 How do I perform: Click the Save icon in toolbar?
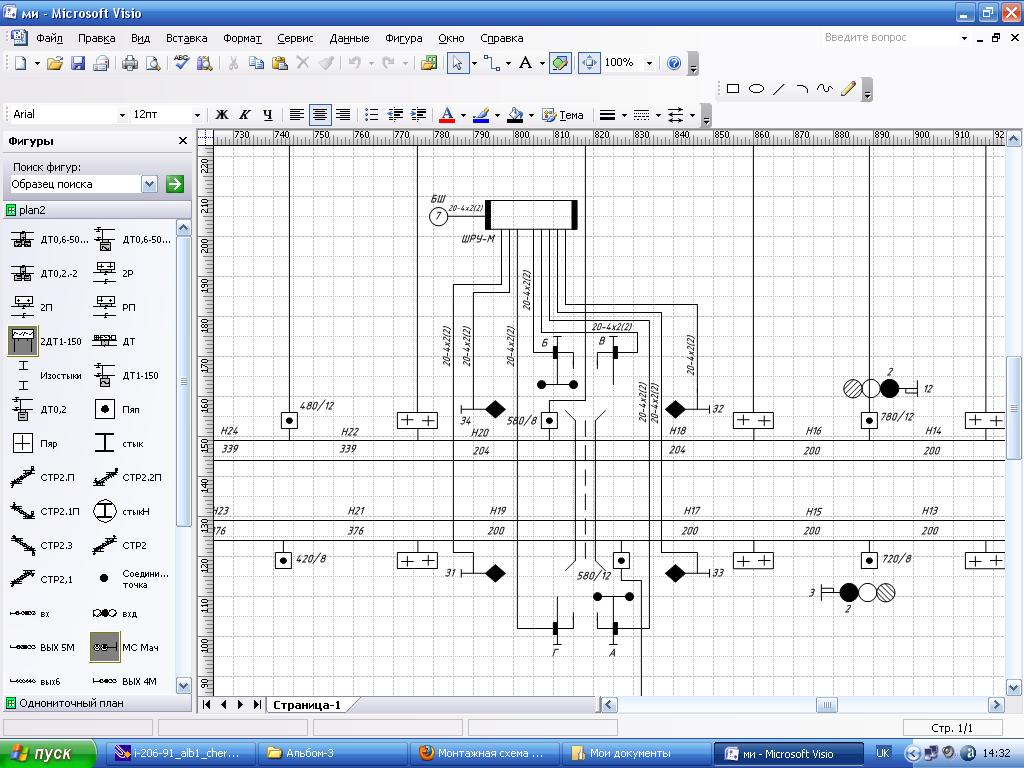pyautogui.click(x=78, y=63)
